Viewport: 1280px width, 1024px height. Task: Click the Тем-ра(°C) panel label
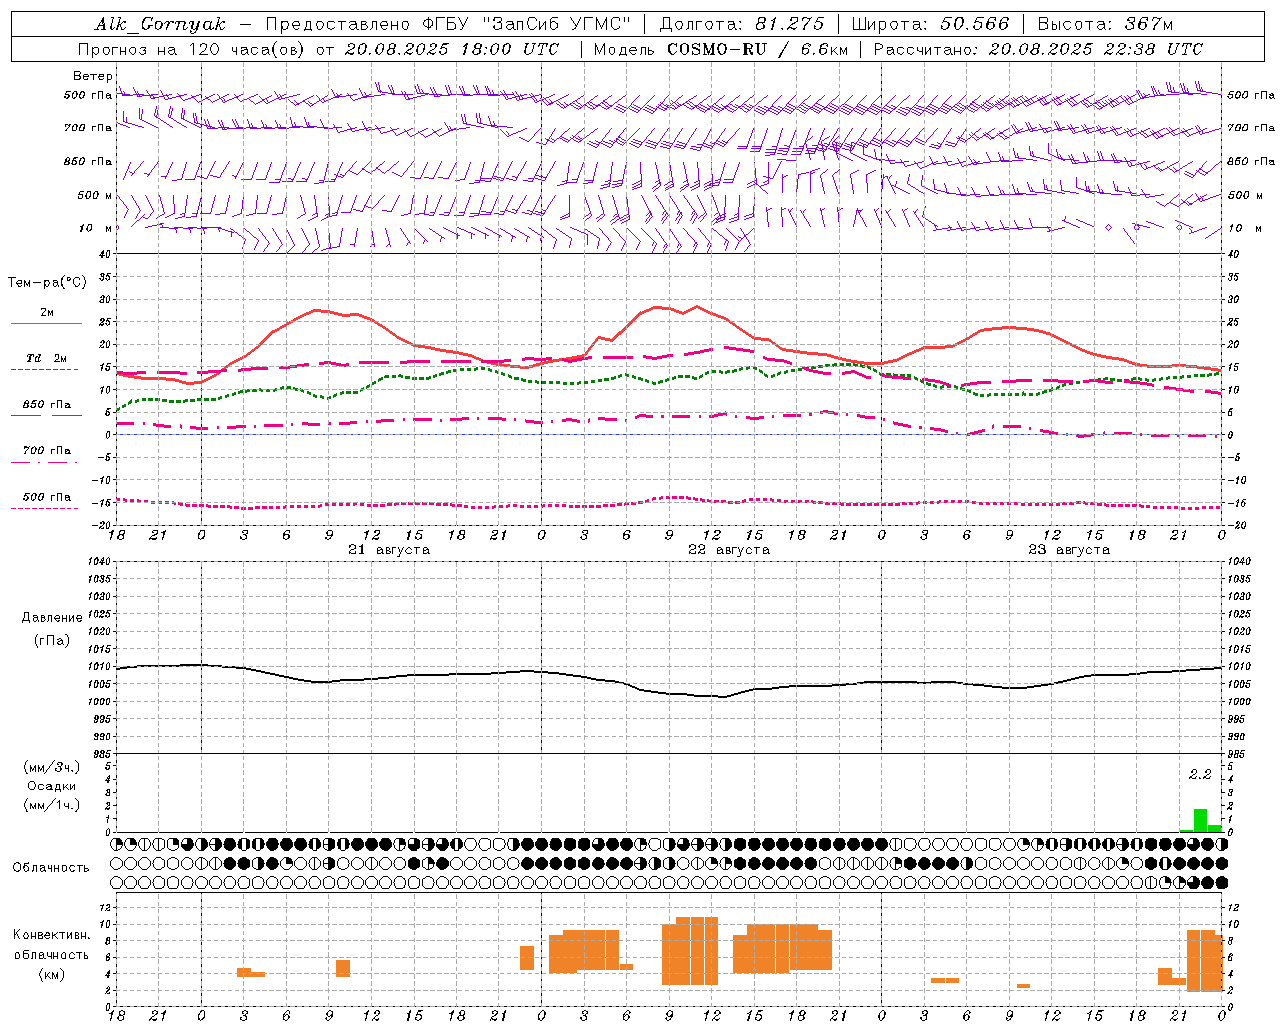47,283
